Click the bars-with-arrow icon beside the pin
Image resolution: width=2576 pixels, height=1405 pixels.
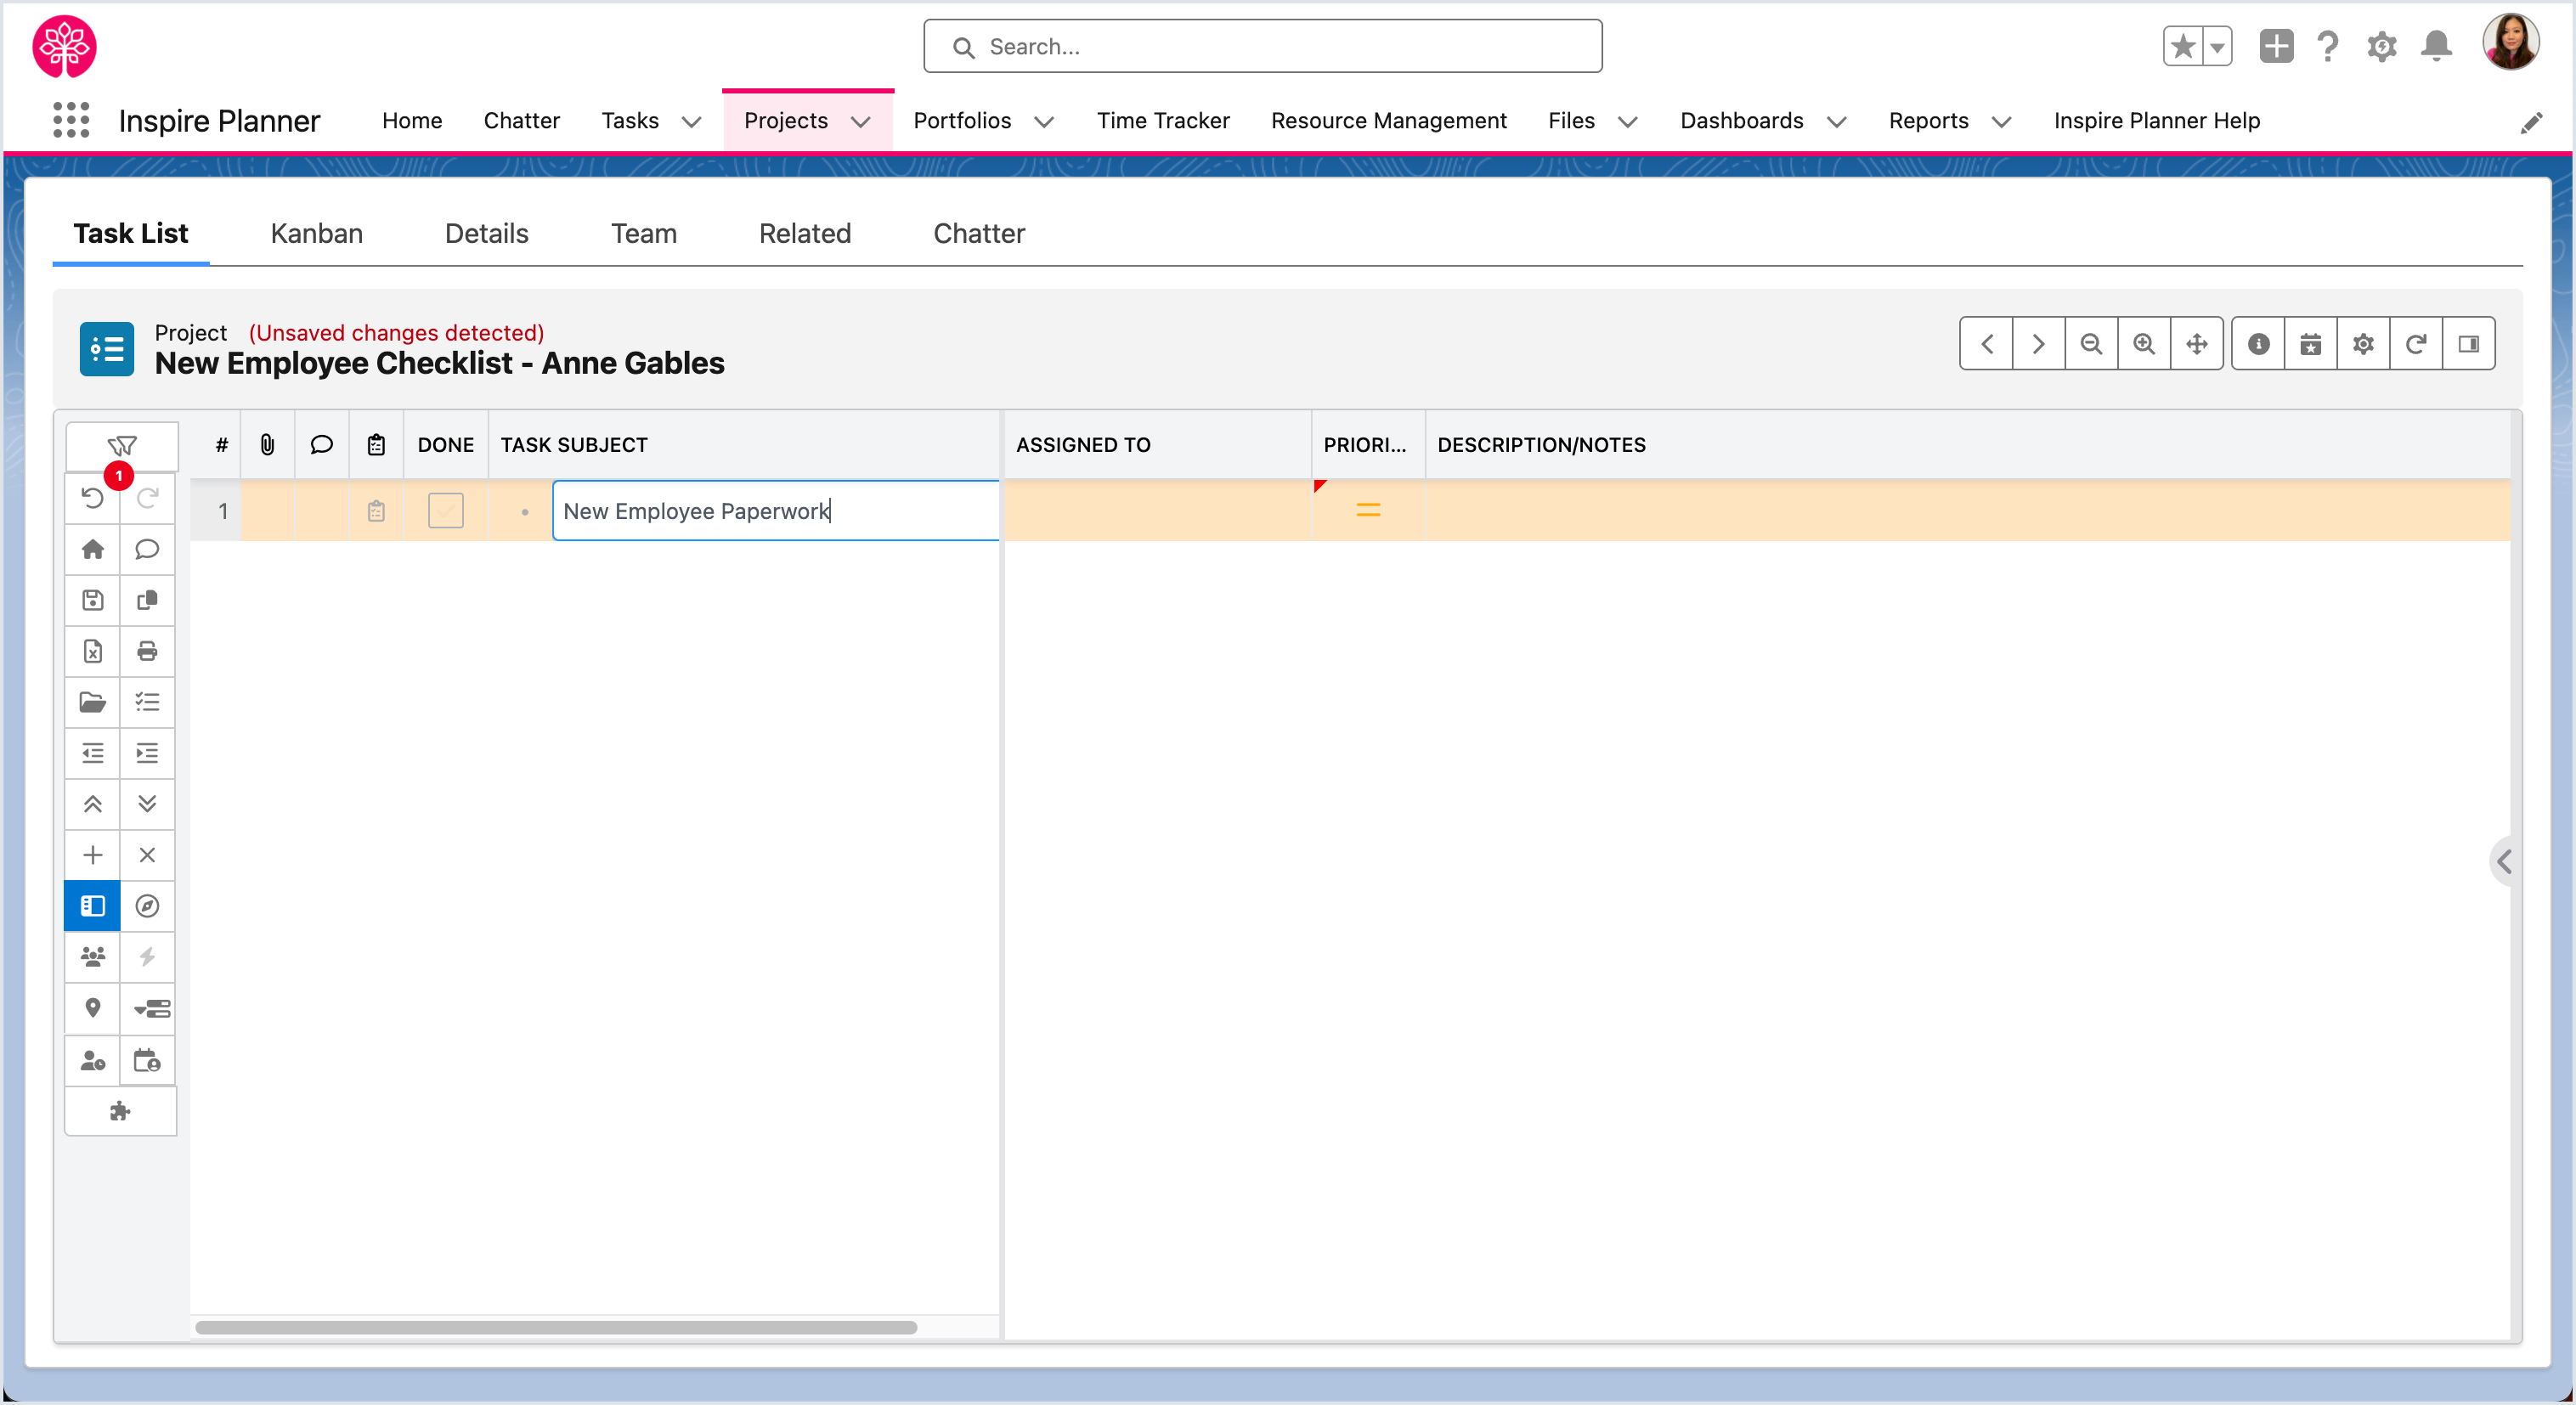(x=152, y=1008)
